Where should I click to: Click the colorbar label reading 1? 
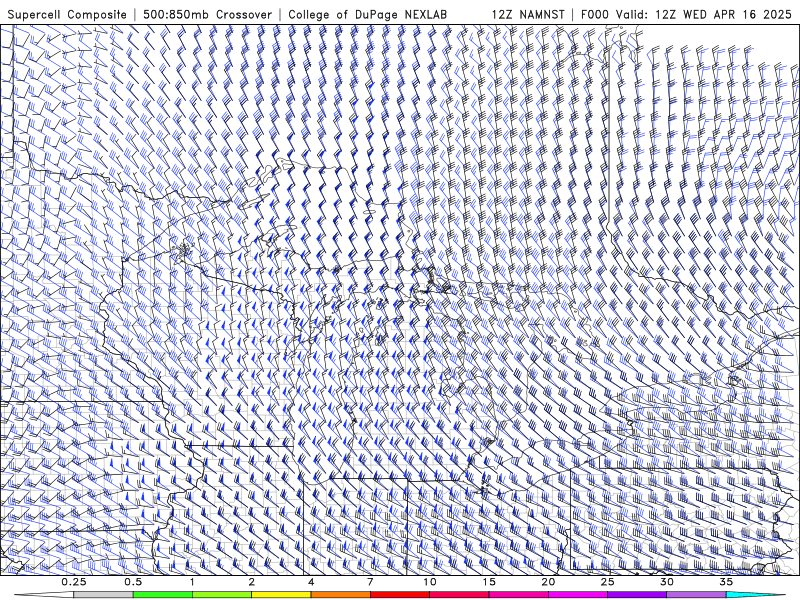tap(192, 582)
